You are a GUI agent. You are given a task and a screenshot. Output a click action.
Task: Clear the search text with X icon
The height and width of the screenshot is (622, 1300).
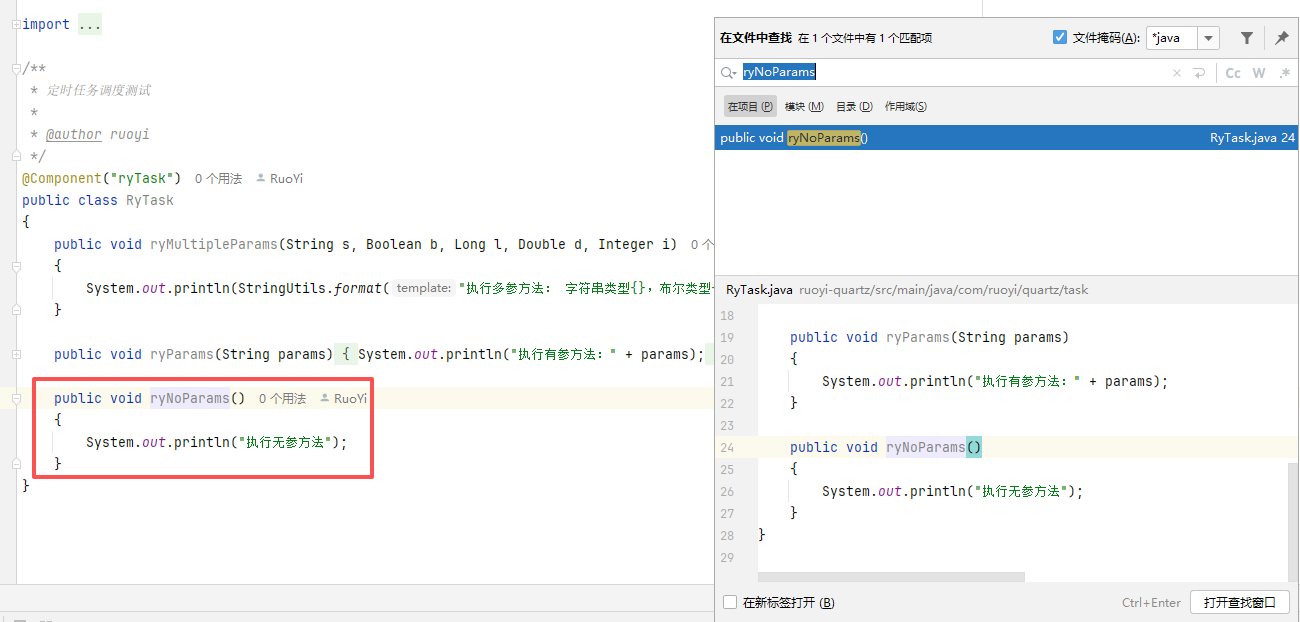click(1176, 73)
